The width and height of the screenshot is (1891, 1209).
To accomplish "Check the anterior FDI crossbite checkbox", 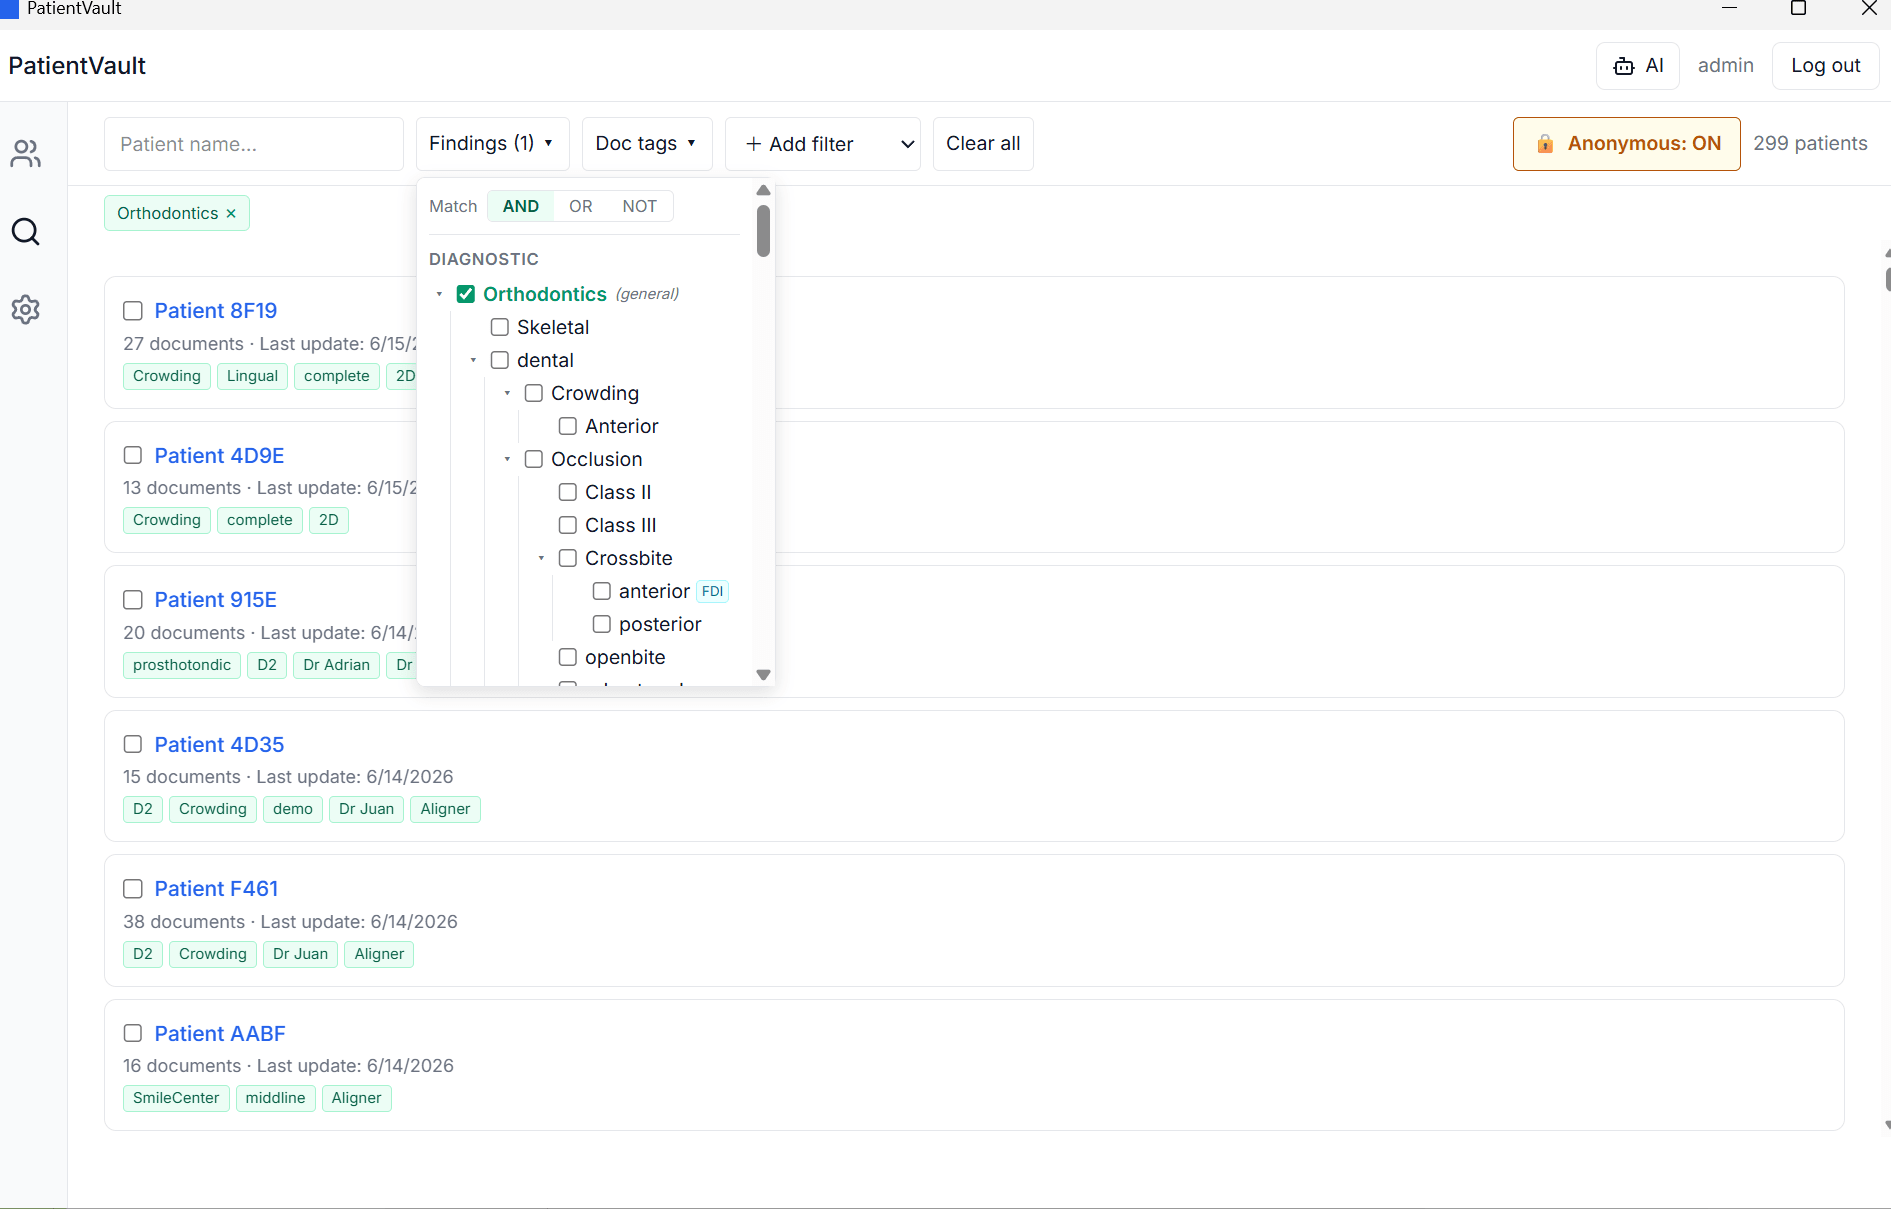I will (602, 591).
